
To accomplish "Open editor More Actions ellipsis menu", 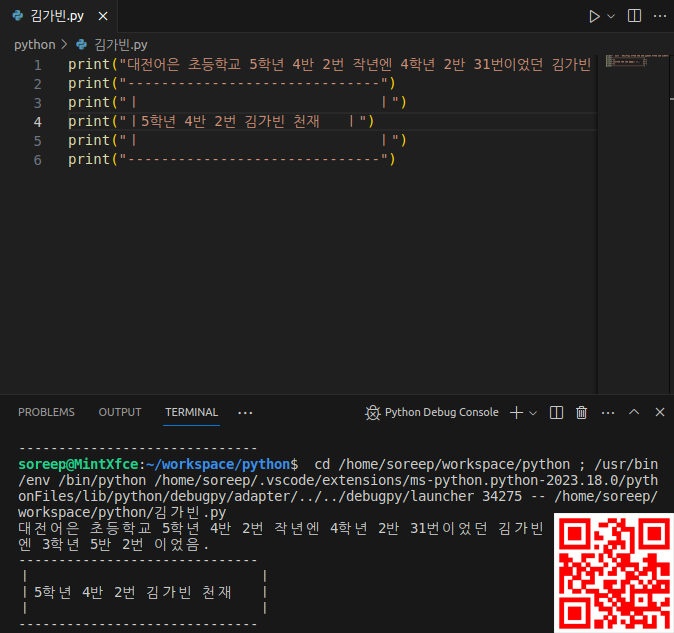I will (x=660, y=16).
